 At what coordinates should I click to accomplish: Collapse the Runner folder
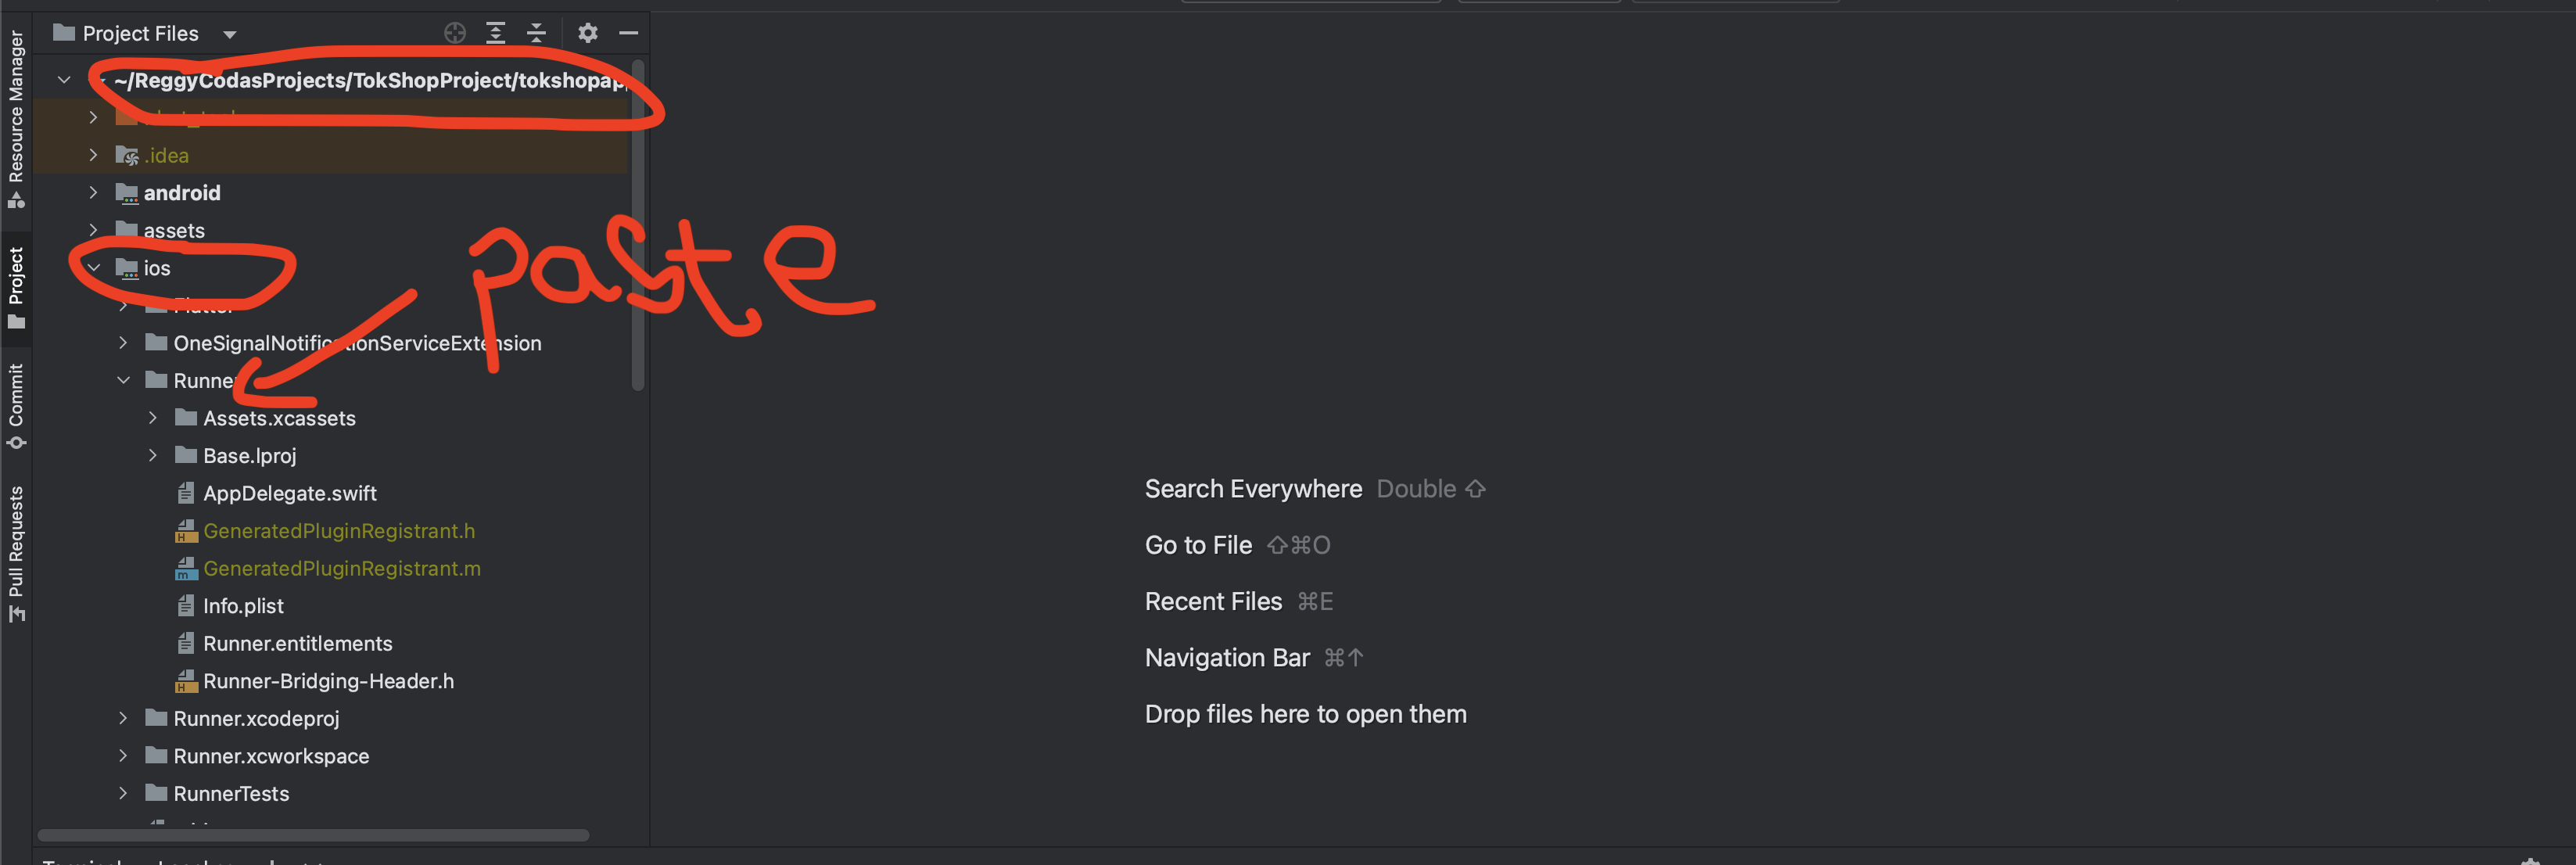coord(124,380)
